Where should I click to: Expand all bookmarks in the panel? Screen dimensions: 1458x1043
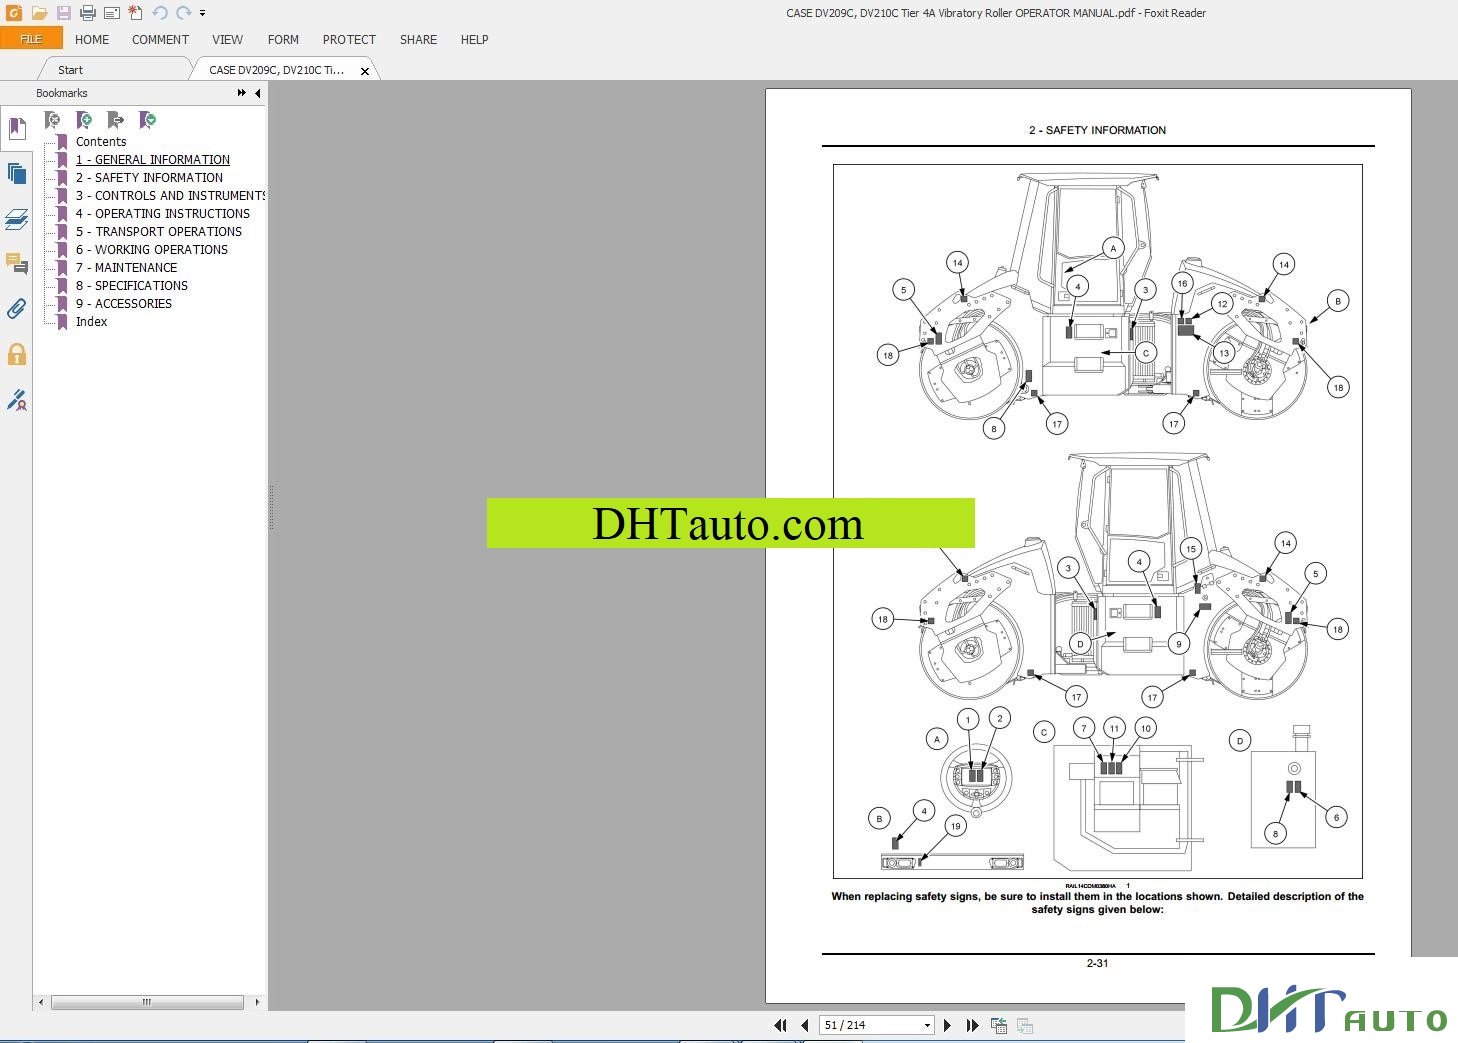click(148, 120)
